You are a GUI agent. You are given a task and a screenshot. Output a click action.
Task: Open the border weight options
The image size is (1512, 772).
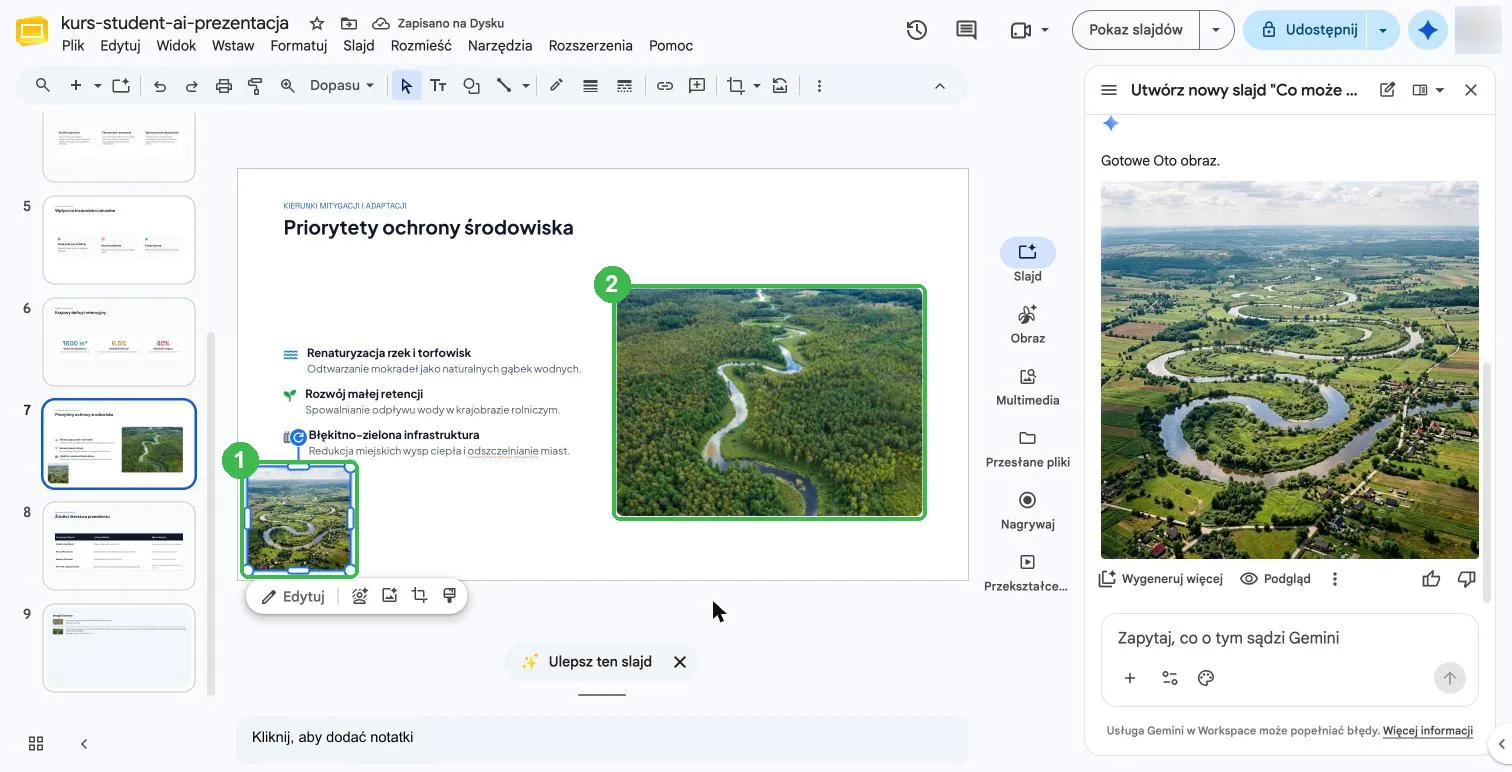coord(591,86)
